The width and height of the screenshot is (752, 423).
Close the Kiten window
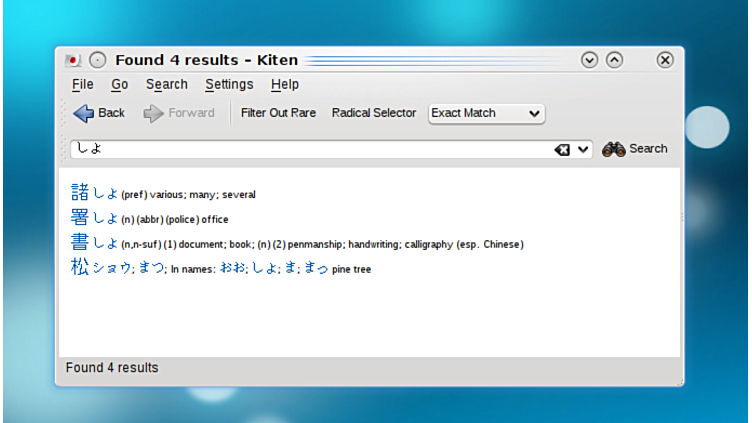665,60
